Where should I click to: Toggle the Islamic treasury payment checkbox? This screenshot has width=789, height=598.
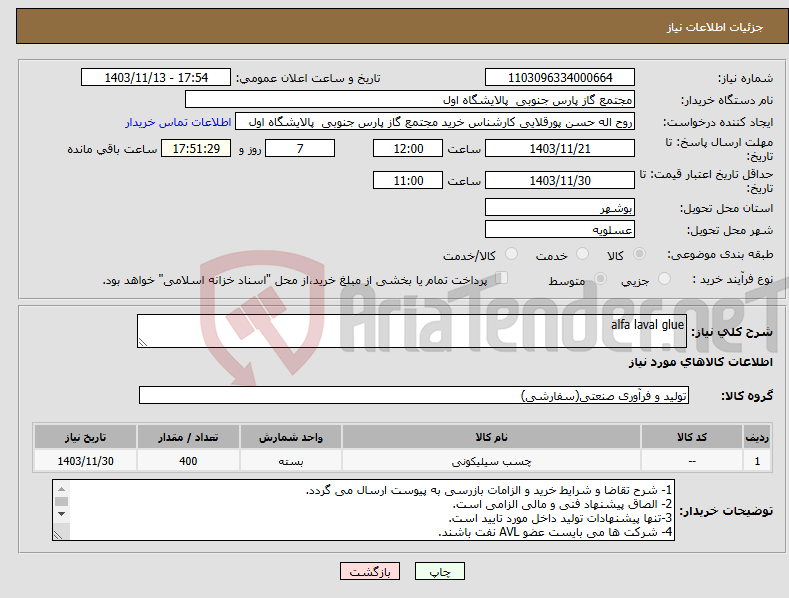[502, 278]
